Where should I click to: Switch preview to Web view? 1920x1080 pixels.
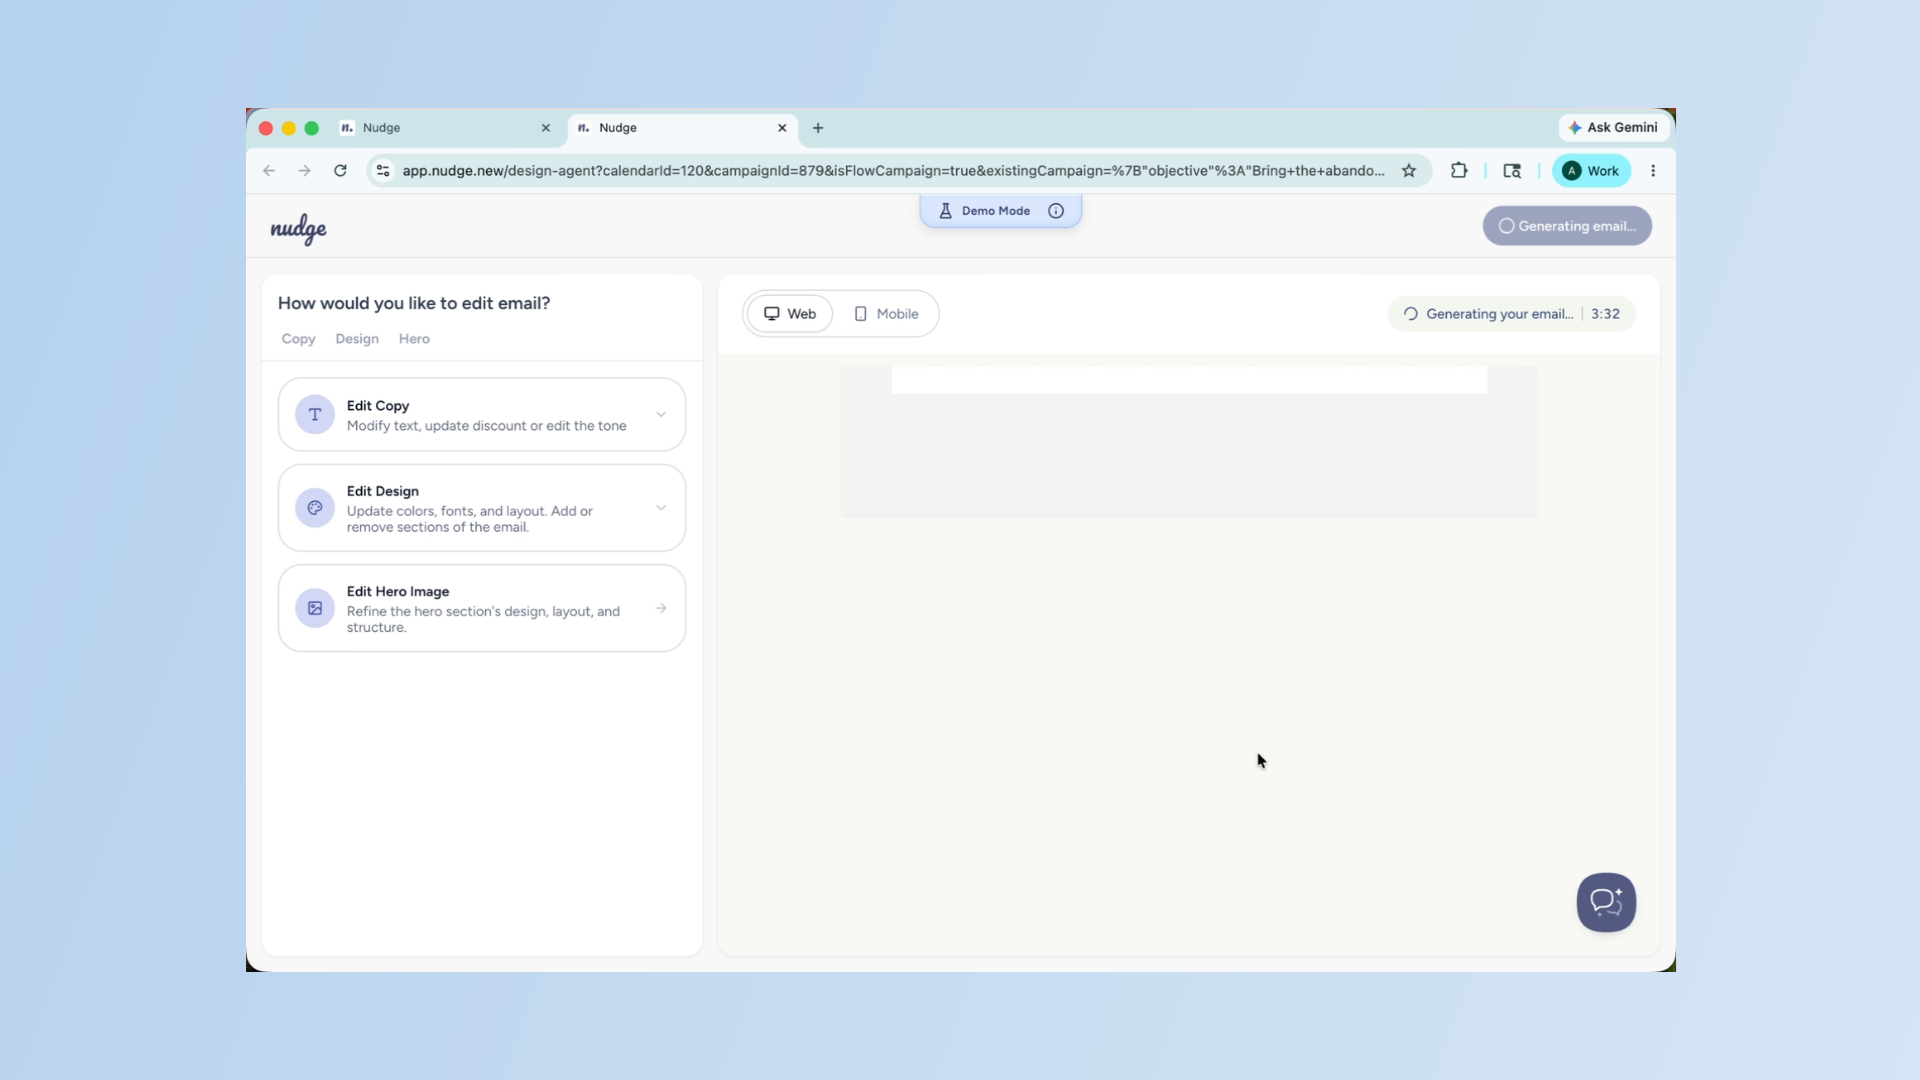tap(790, 314)
